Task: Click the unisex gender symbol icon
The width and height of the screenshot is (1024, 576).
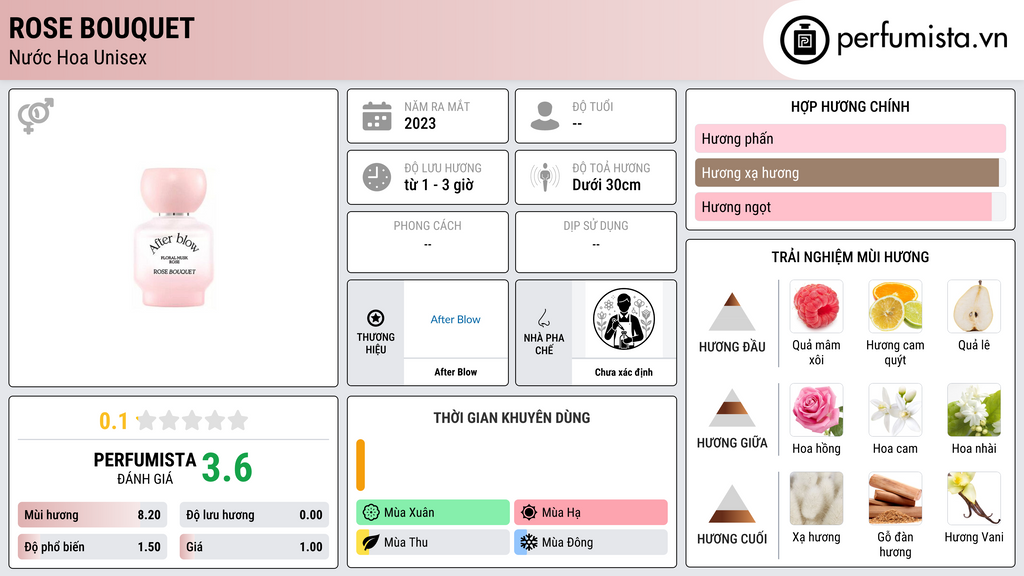Action: (36, 116)
